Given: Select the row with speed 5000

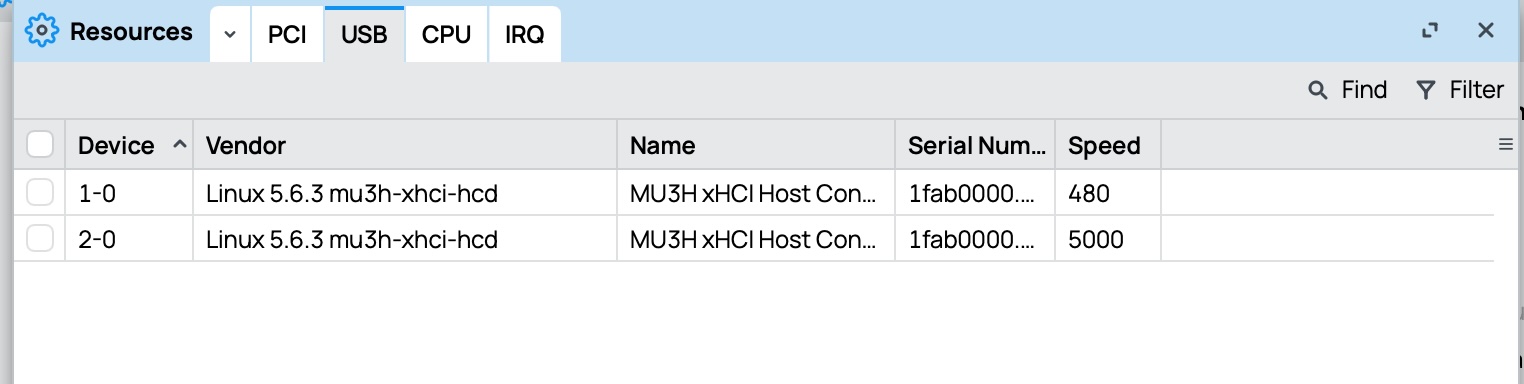Looking at the screenshot, I should coord(754,239).
